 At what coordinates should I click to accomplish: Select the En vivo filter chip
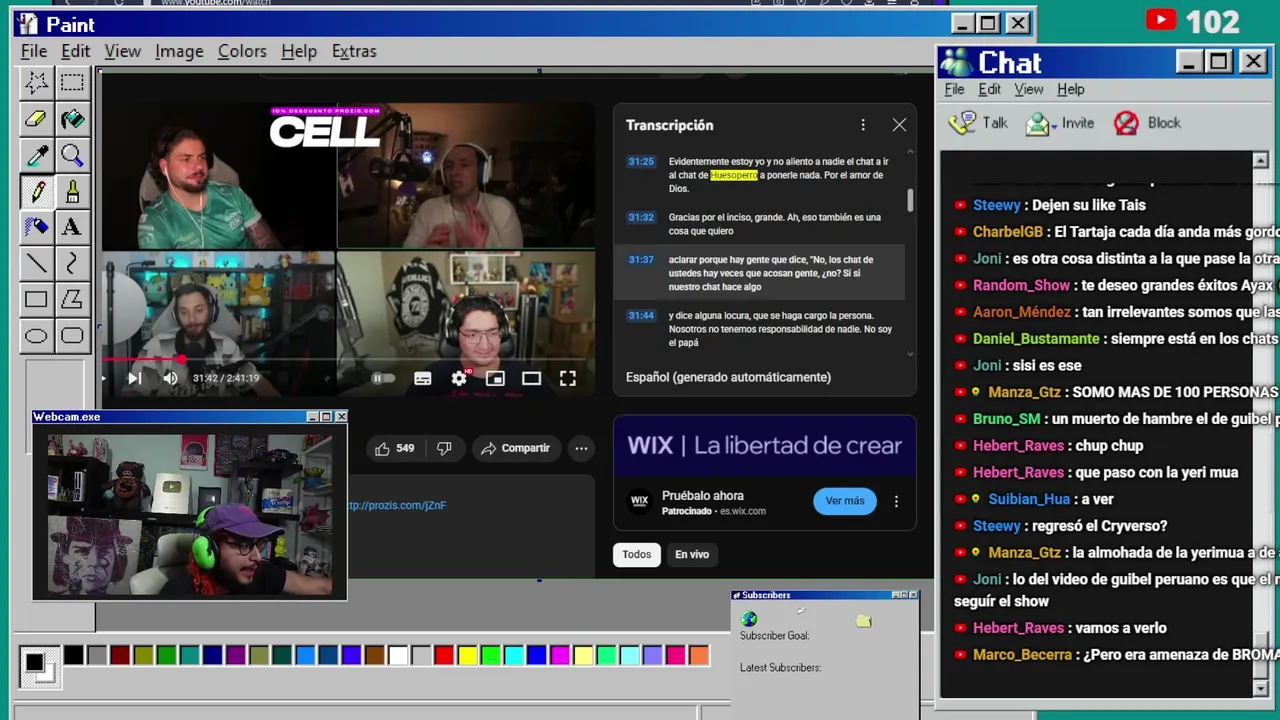click(x=692, y=554)
